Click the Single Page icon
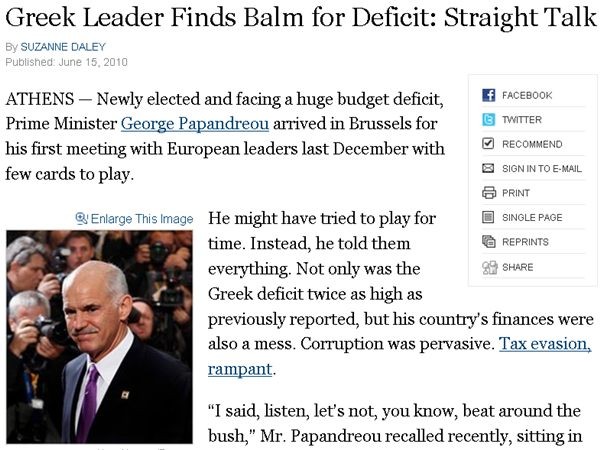 click(488, 217)
